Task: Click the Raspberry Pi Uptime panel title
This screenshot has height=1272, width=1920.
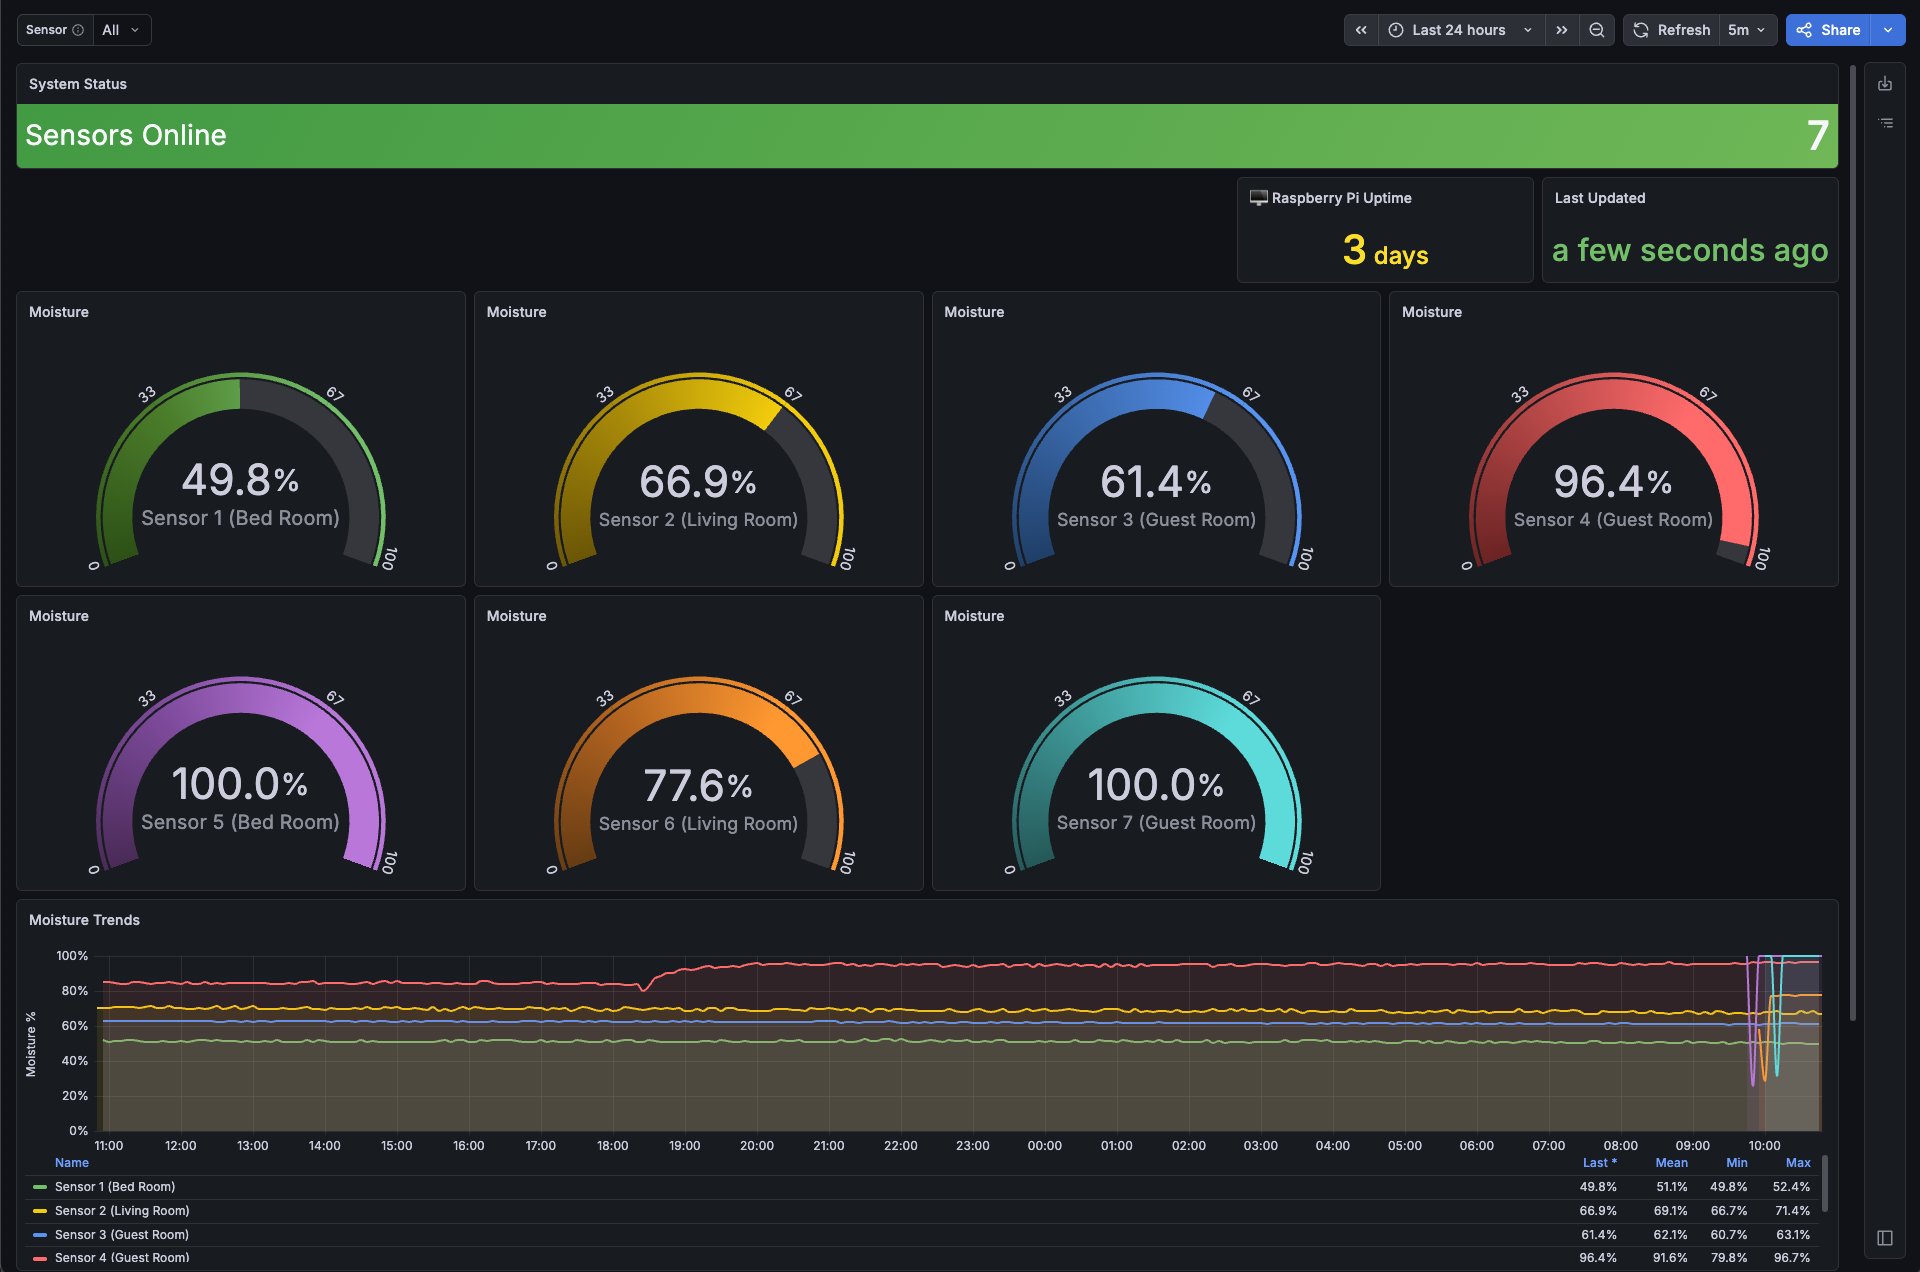Action: click(1341, 198)
